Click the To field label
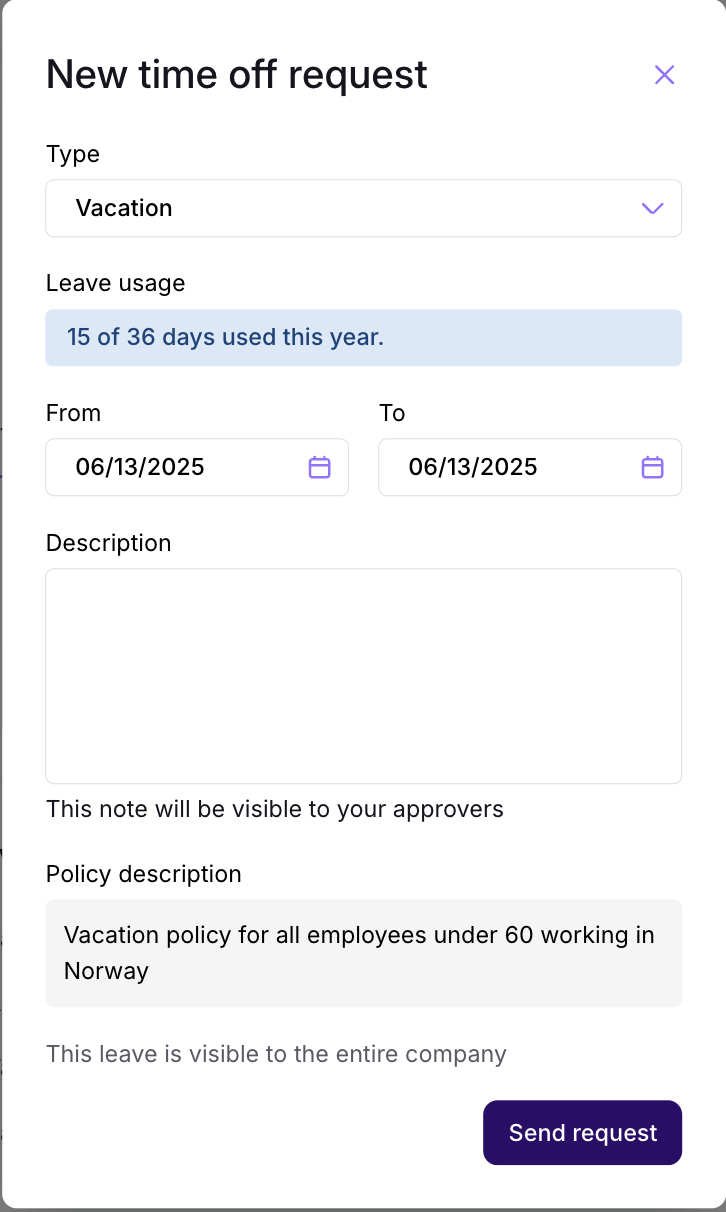 coord(392,413)
